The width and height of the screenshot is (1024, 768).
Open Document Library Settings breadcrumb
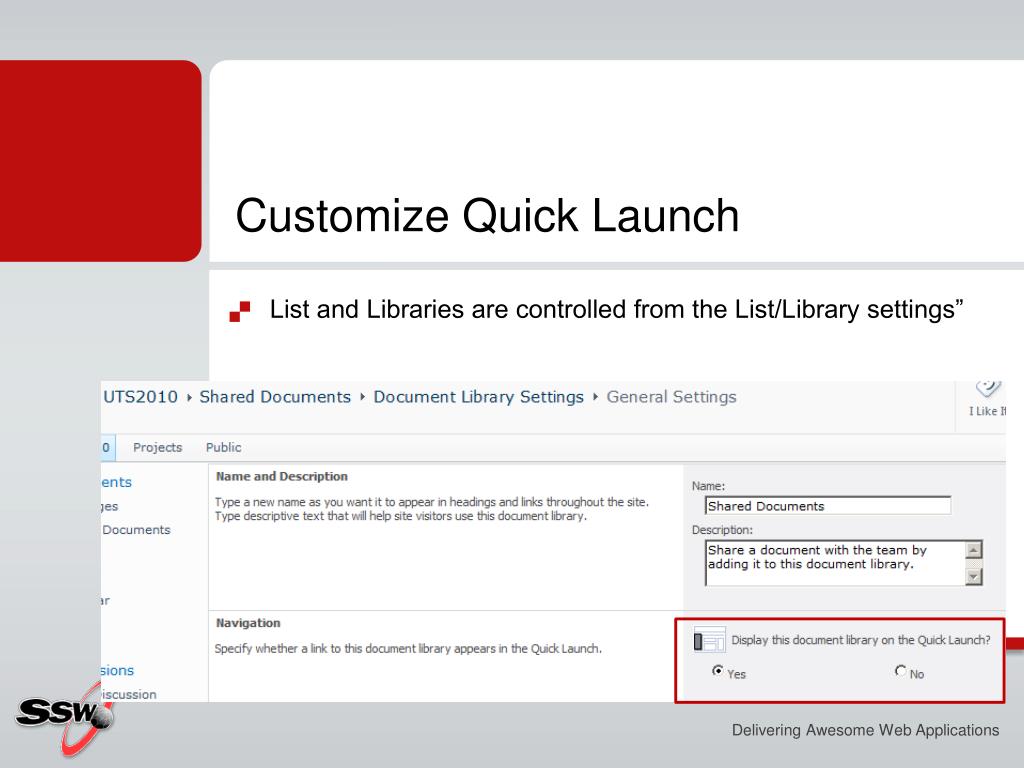click(478, 397)
